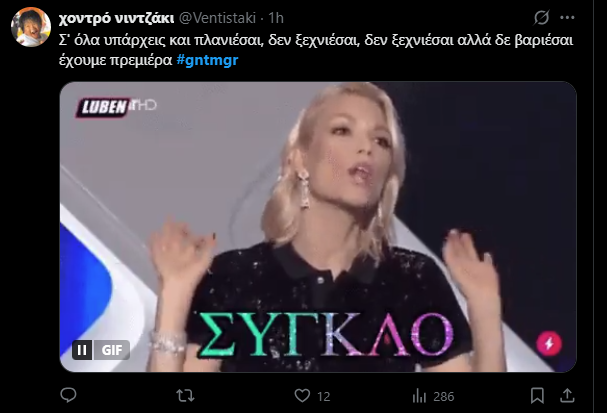Click the Grok explain icon beside the dots
607x413 pixels.
(x=542, y=17)
